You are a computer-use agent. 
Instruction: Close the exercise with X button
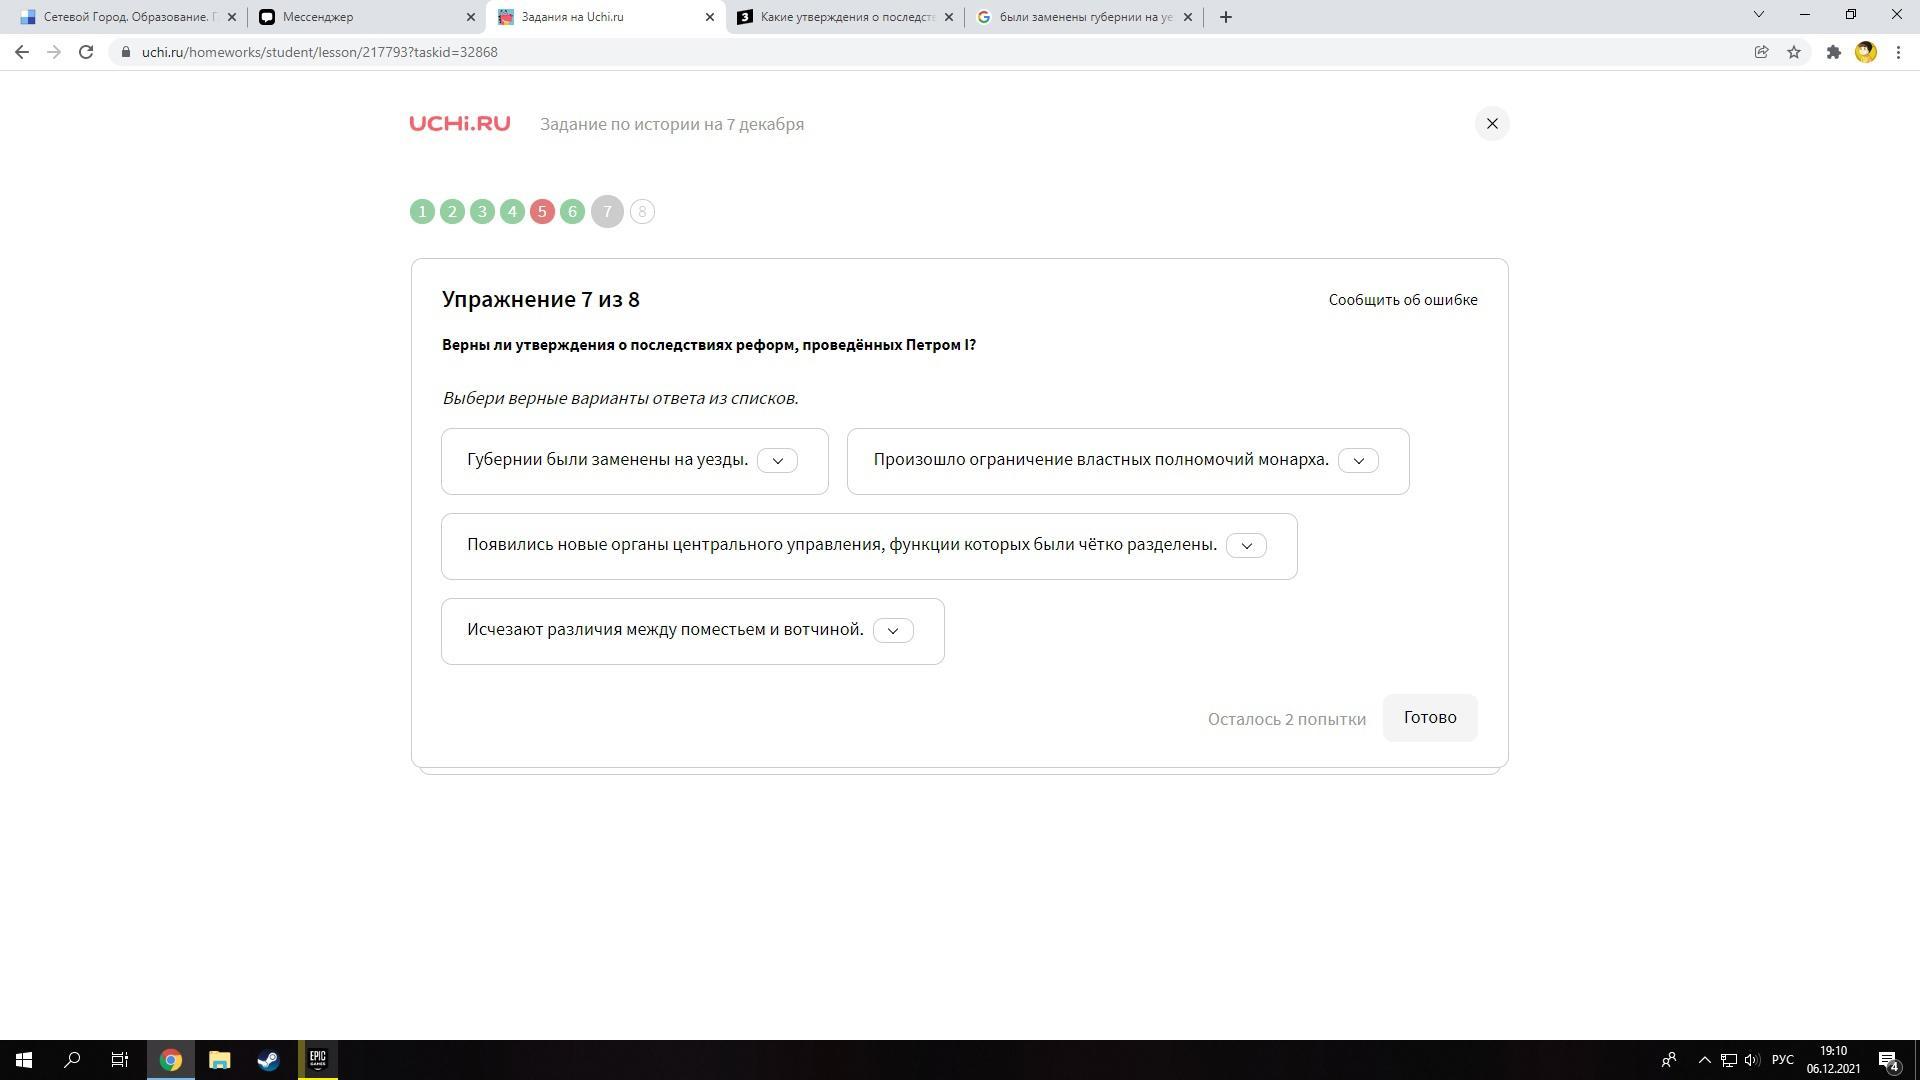click(1492, 124)
